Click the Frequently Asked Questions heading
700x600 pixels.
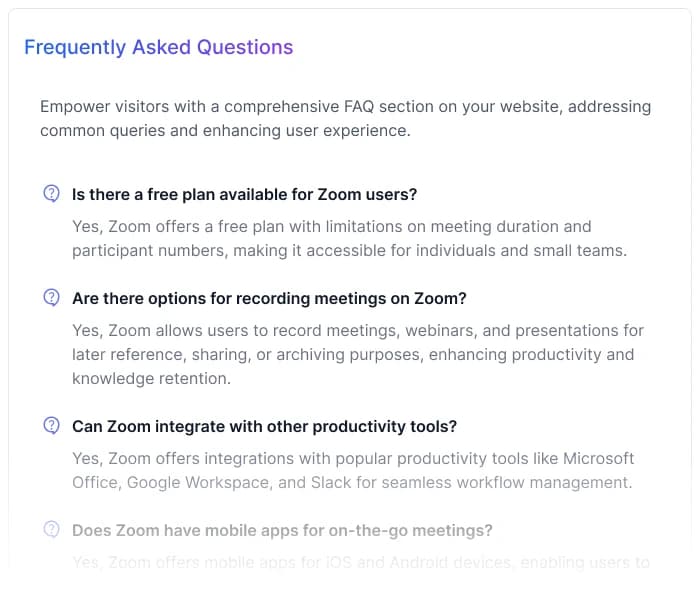158,47
